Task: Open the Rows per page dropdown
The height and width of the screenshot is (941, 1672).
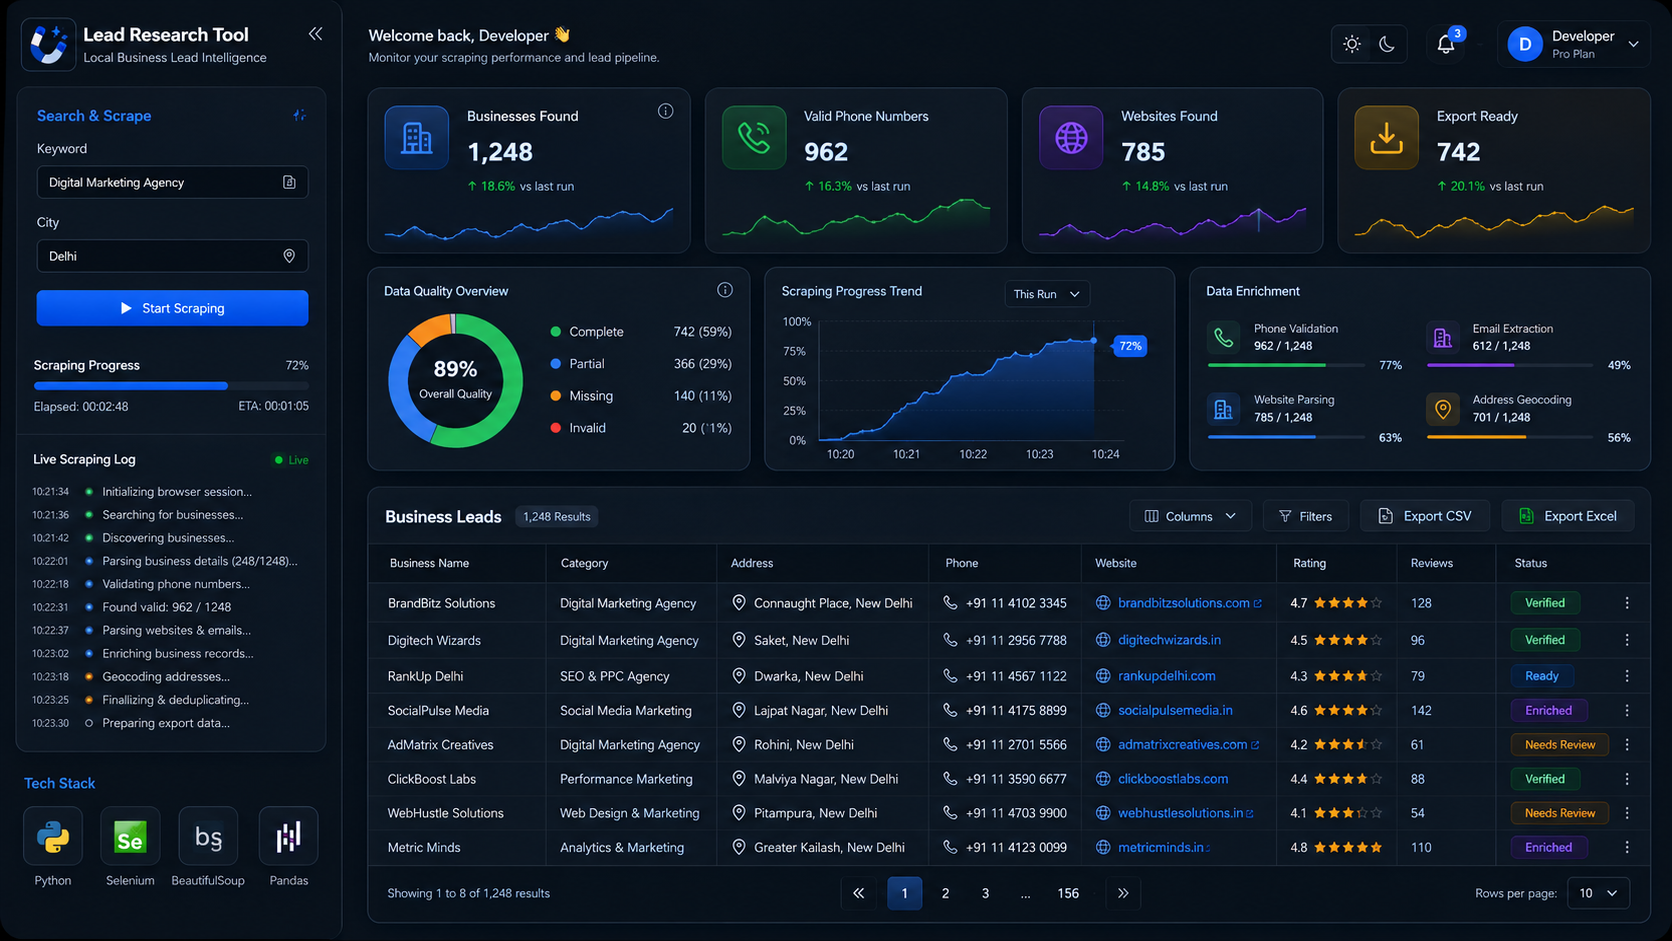Action: click(x=1598, y=893)
